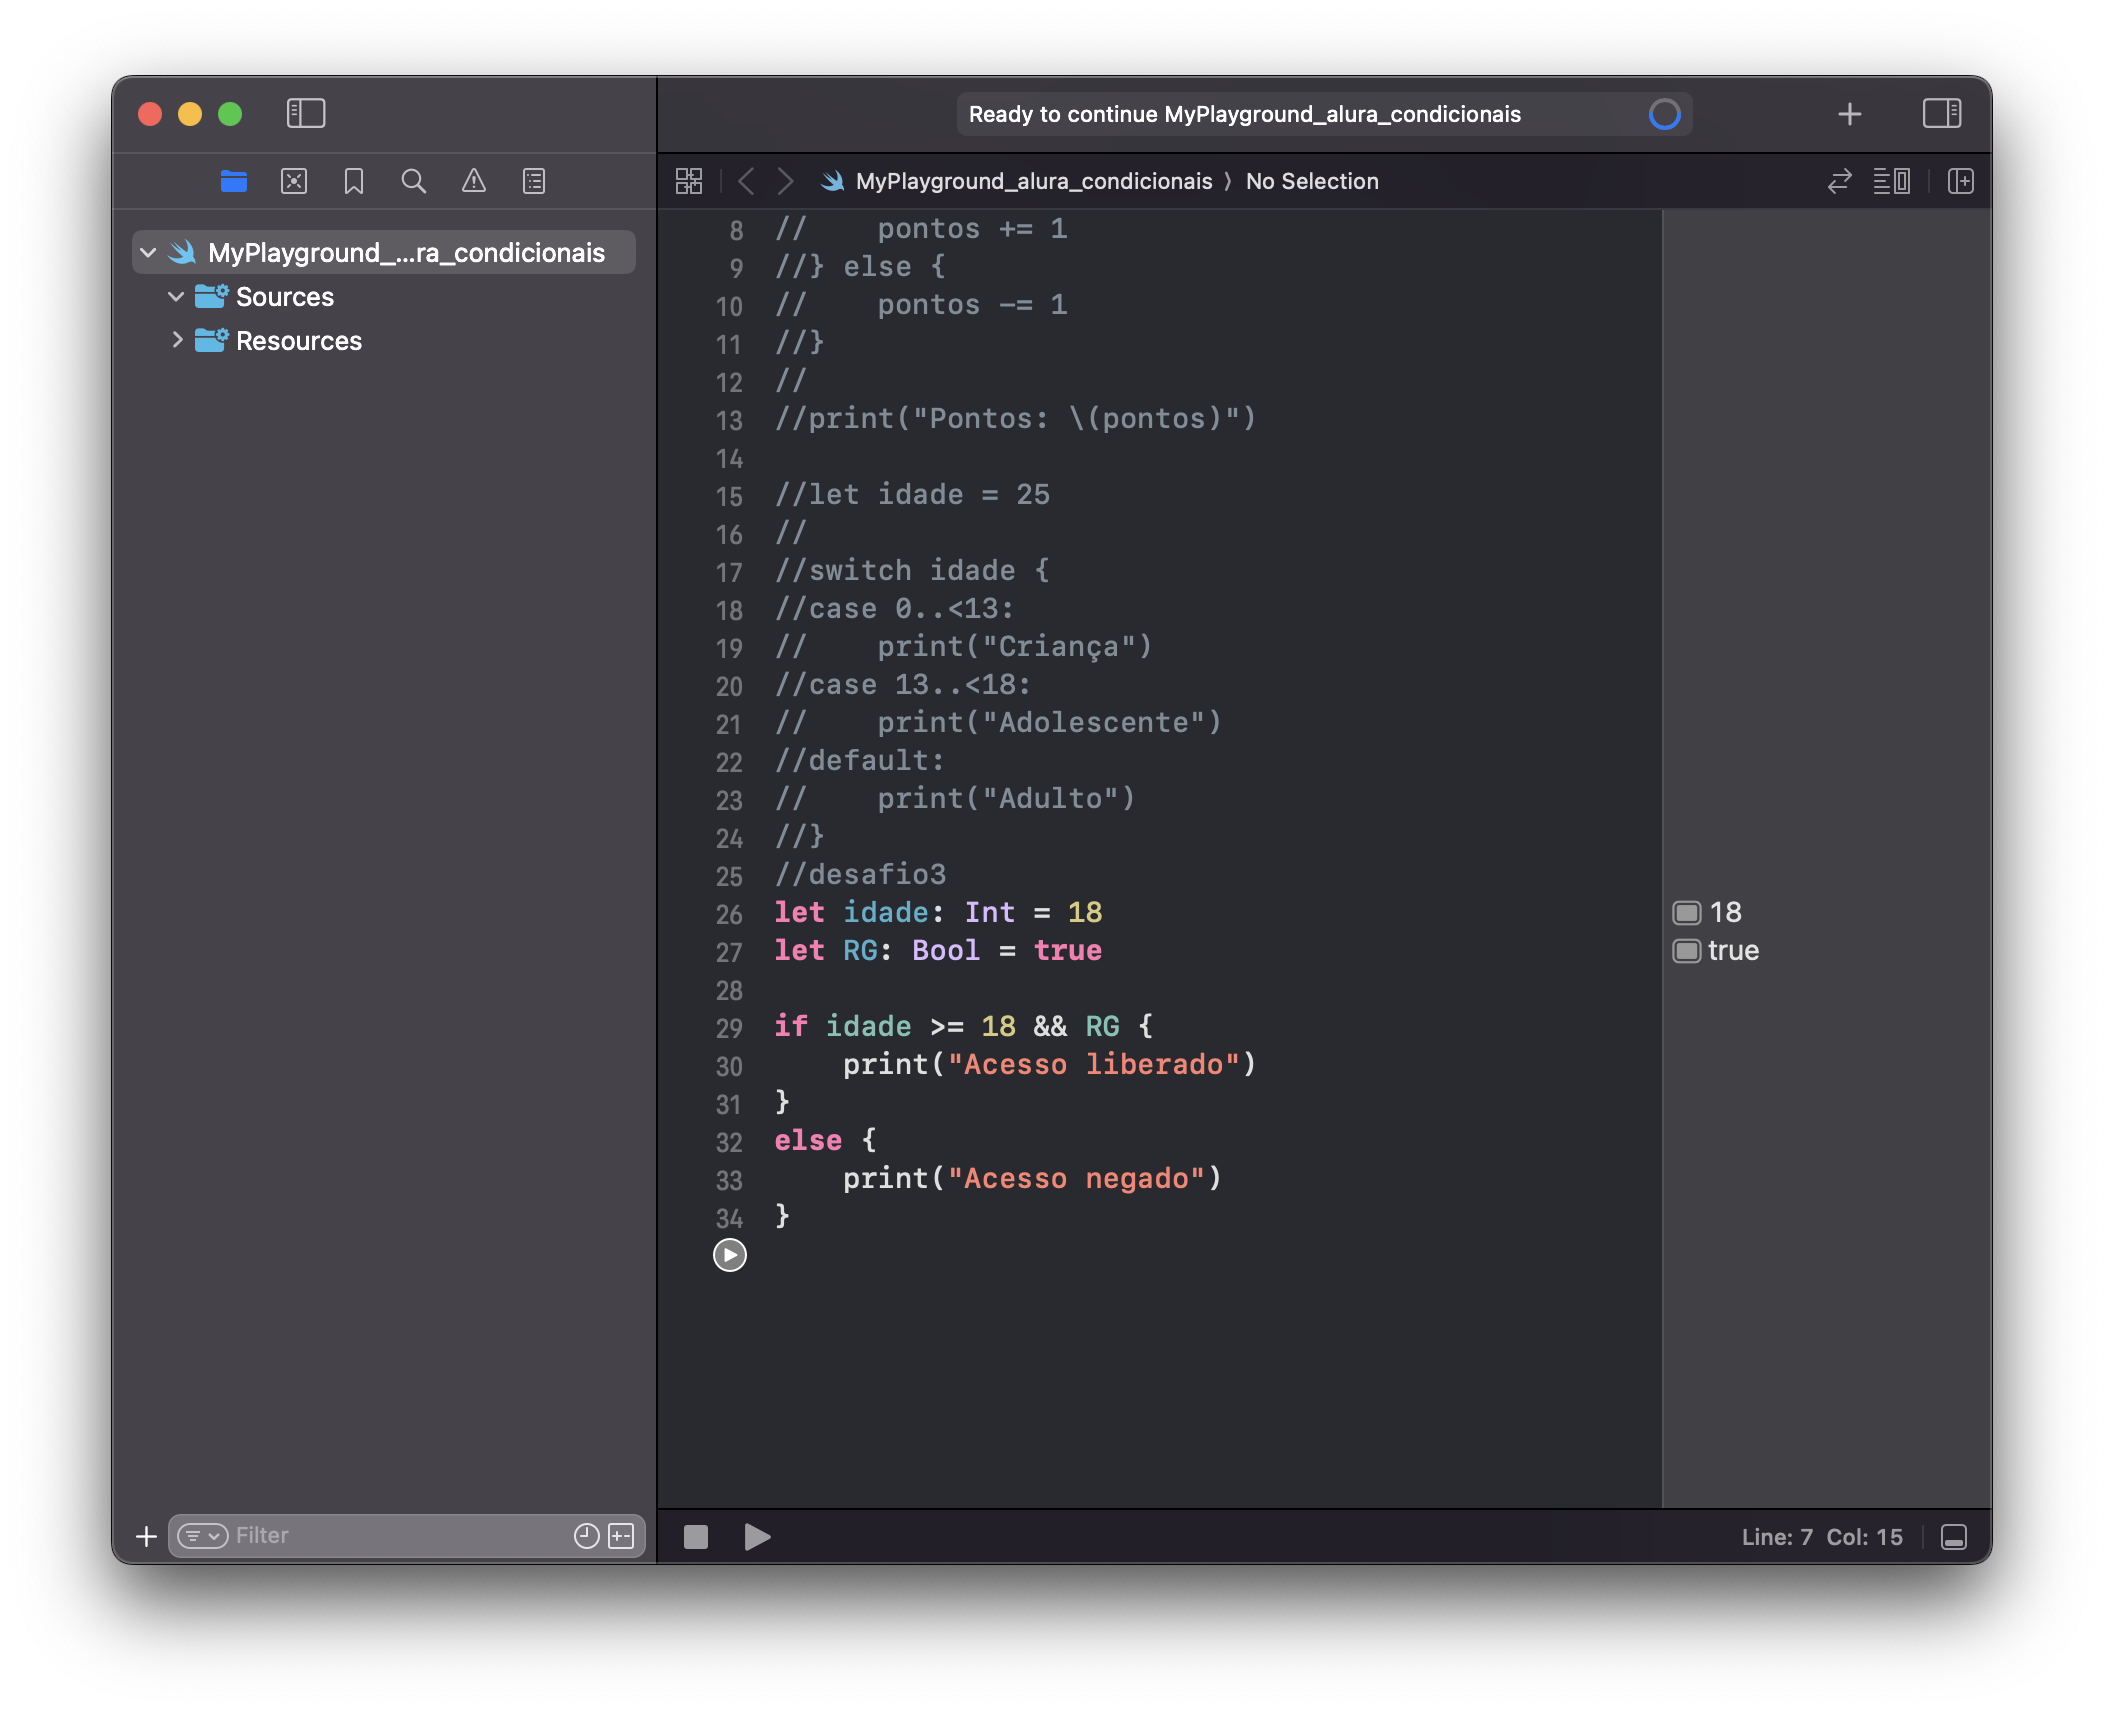Focus the navigator Filter field
2104x1712 pixels.
(406, 1536)
